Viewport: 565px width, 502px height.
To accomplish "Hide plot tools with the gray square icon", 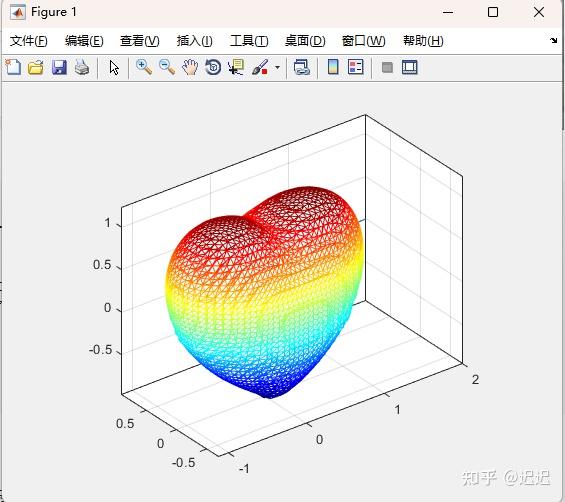I will (x=387, y=67).
